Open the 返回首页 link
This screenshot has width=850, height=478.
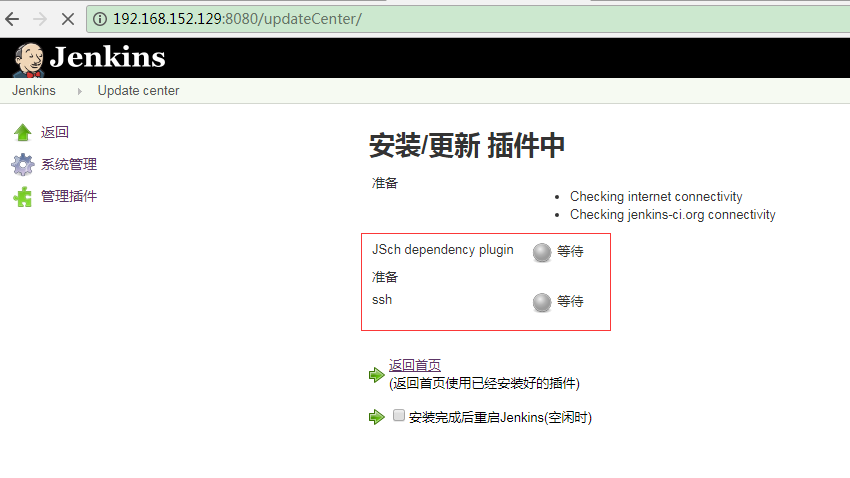(415, 365)
